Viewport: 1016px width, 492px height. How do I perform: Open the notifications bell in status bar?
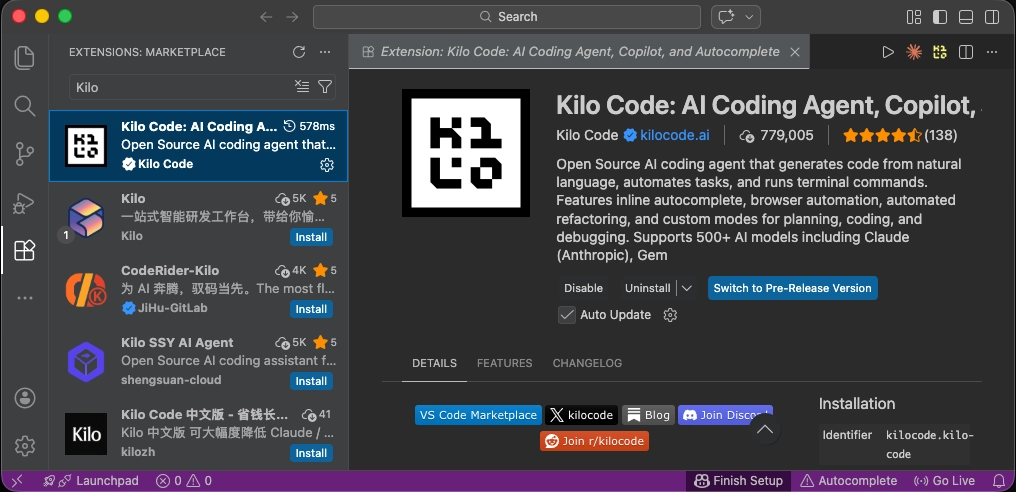click(999, 481)
